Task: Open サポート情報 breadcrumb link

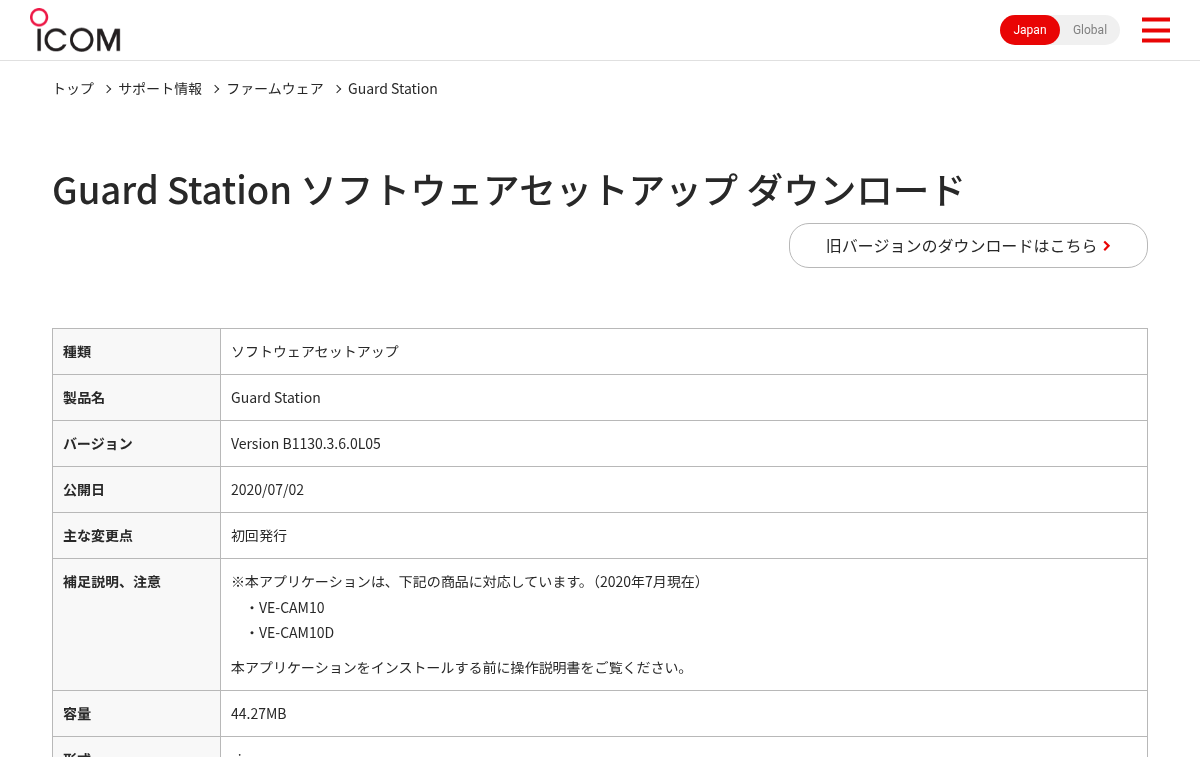Action: (160, 89)
